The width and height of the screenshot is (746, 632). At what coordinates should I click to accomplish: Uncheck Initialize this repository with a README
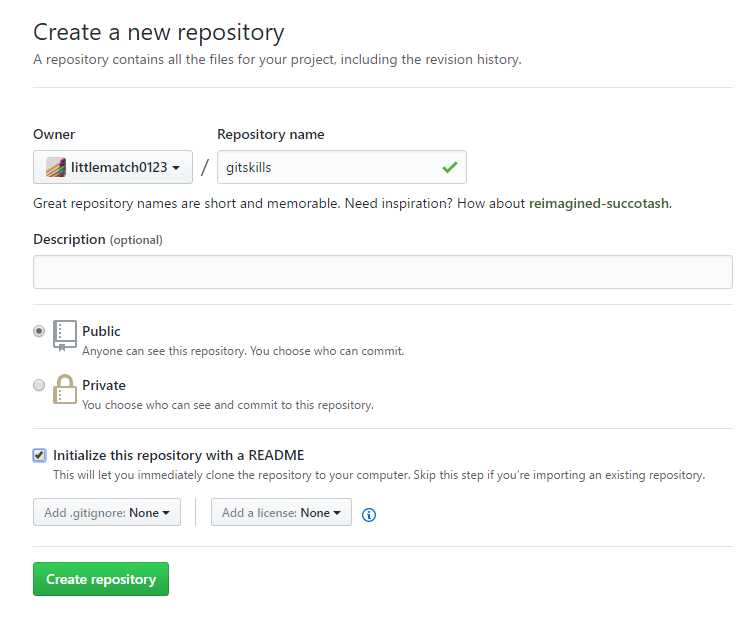(x=39, y=455)
